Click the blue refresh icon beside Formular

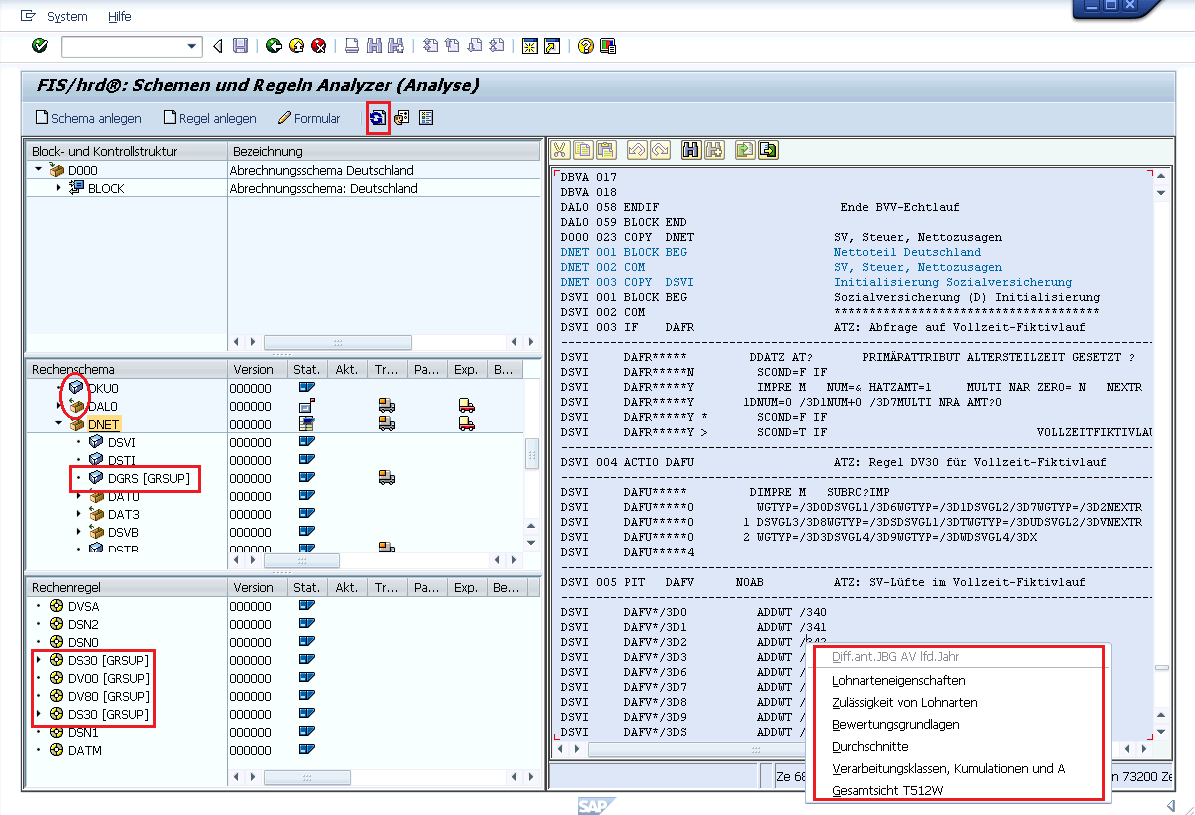coord(378,118)
